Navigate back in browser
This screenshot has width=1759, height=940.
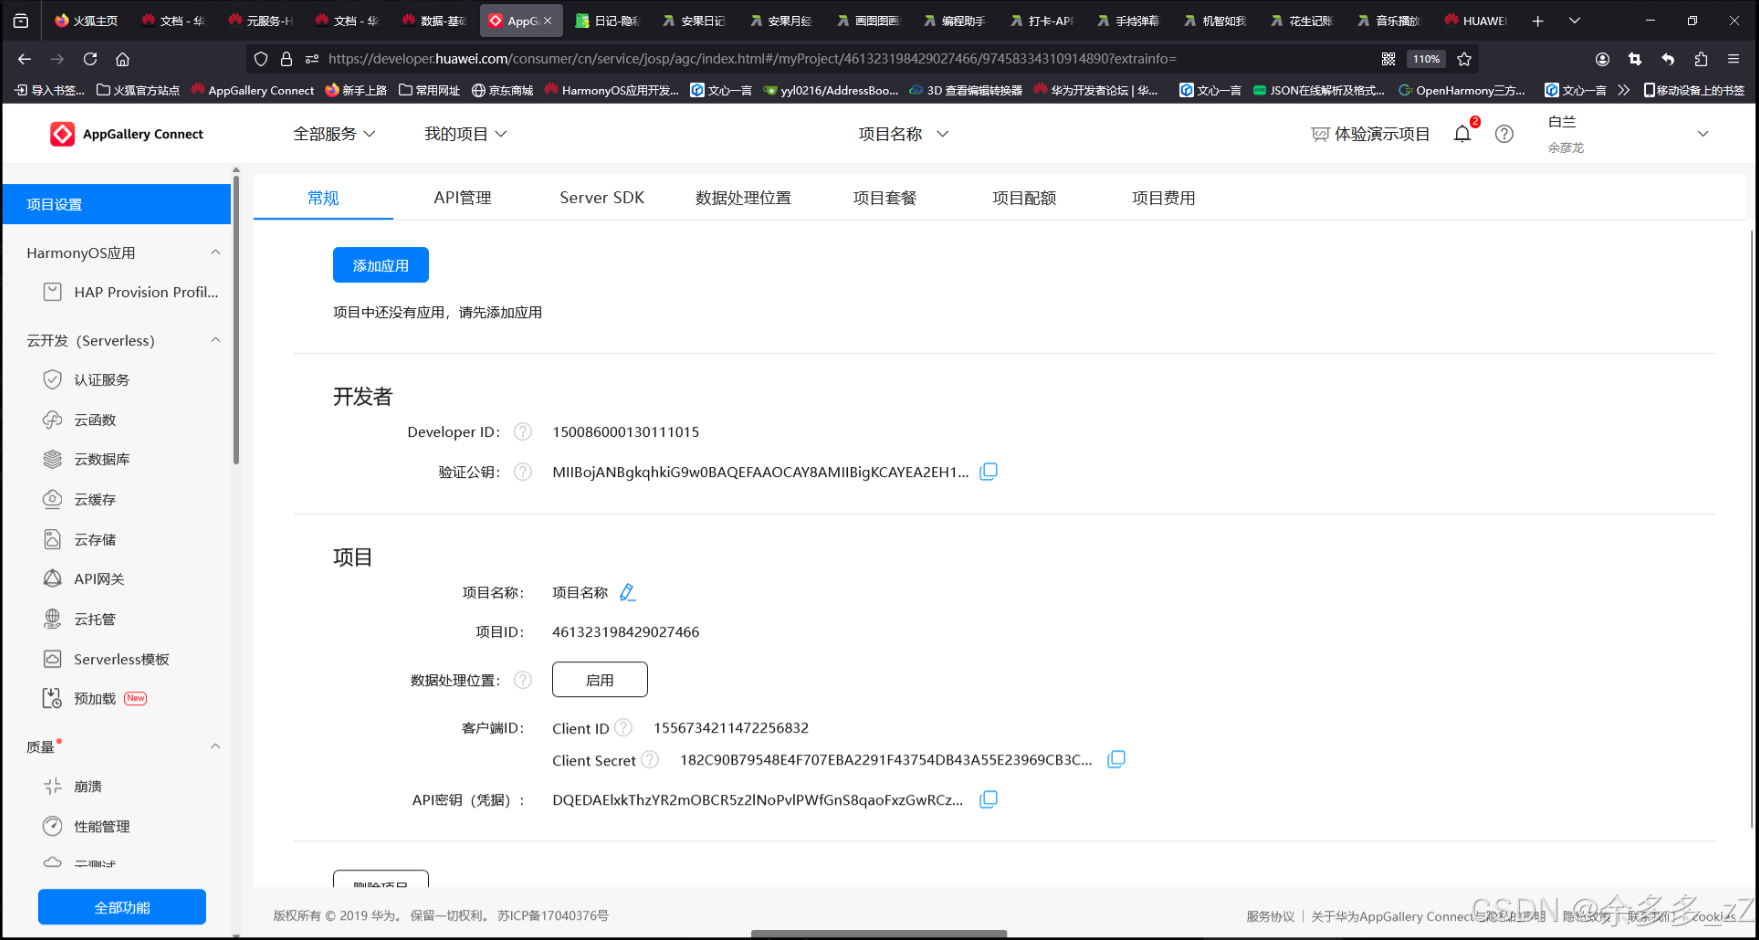coord(25,59)
